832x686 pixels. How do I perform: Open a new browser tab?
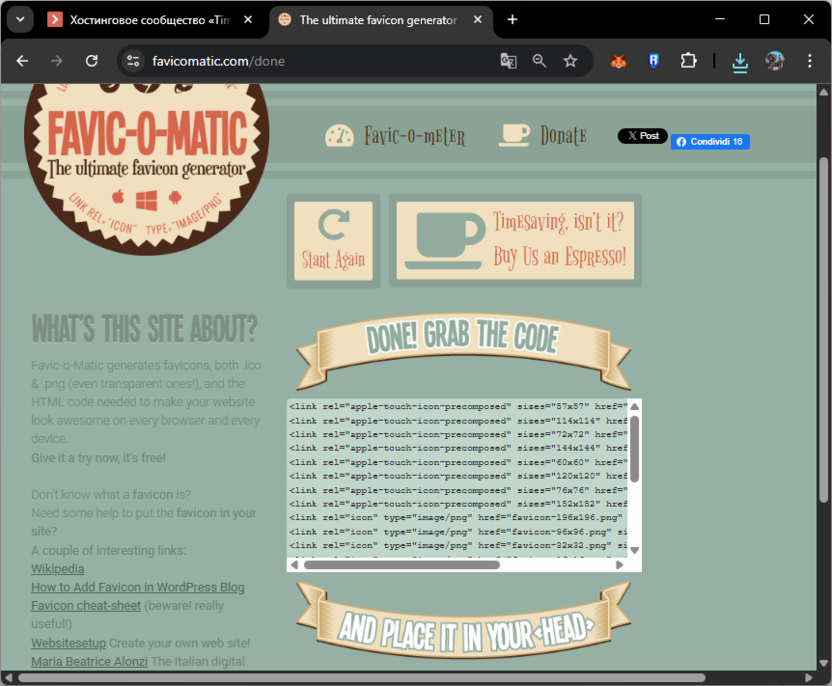click(512, 20)
